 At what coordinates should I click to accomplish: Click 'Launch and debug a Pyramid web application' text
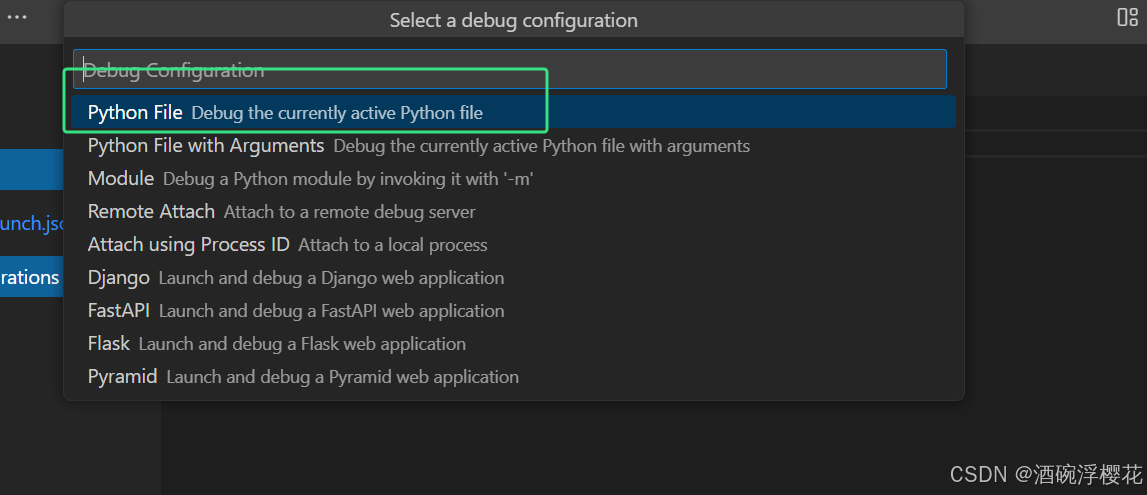pyautogui.click(x=342, y=377)
